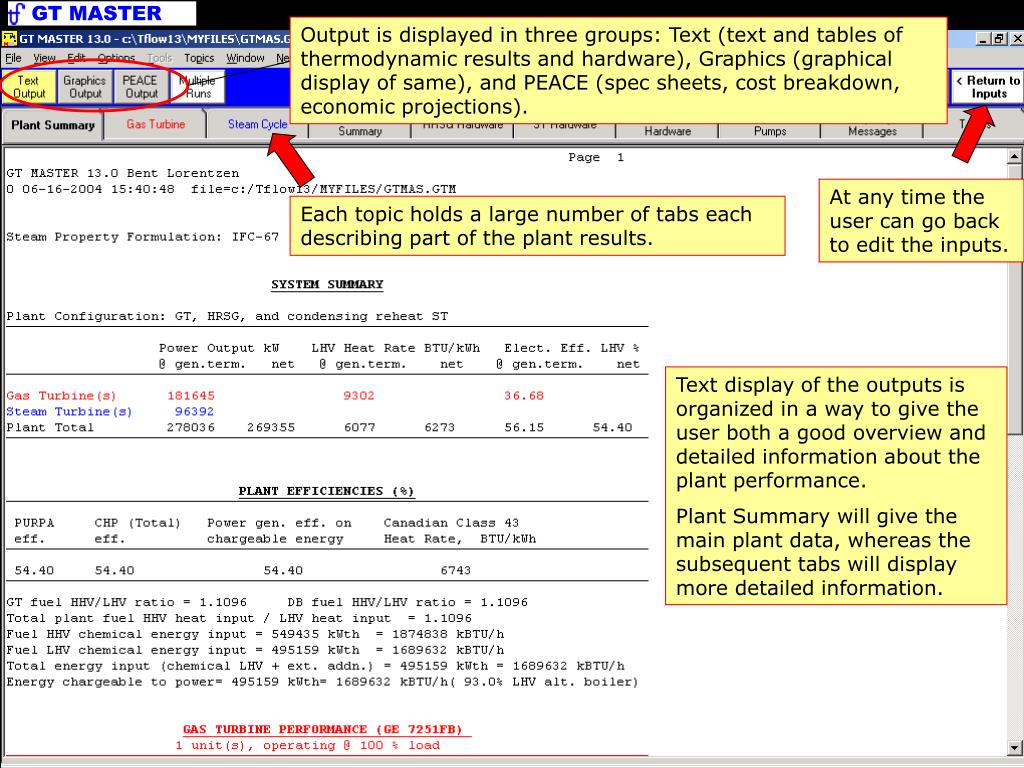Open the Pumps tab
Screen dimensions: 1024x768
(x=770, y=131)
